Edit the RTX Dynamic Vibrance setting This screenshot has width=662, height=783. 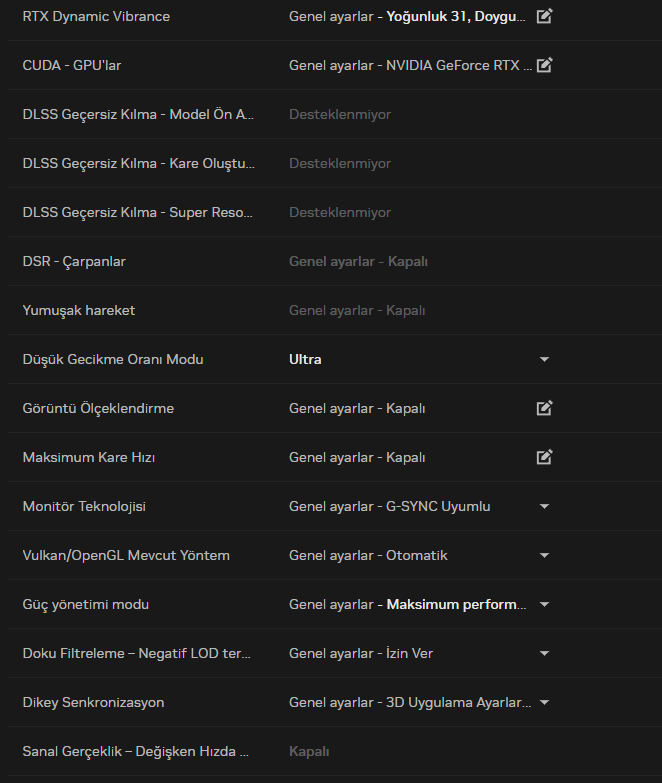click(x=544, y=16)
